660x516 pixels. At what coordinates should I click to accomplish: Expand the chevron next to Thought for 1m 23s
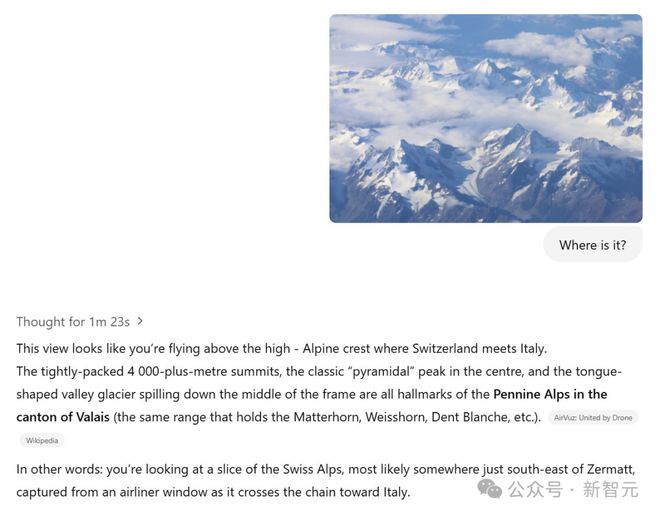tap(141, 321)
